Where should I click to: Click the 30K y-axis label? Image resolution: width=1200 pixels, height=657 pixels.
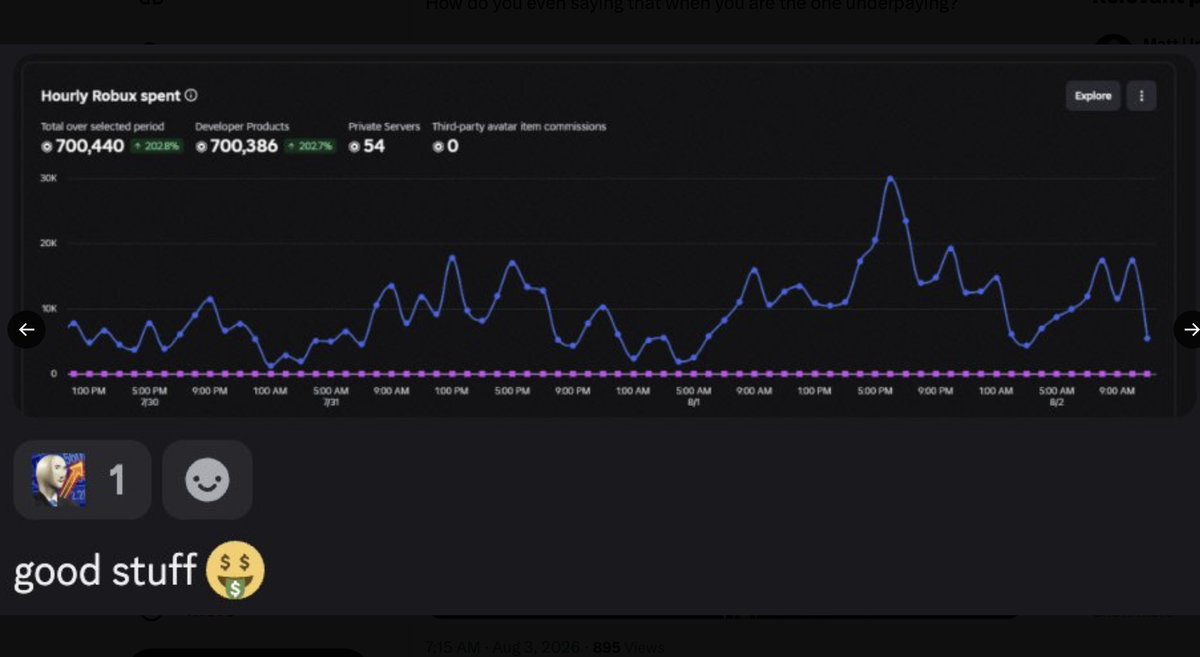[x=49, y=177]
